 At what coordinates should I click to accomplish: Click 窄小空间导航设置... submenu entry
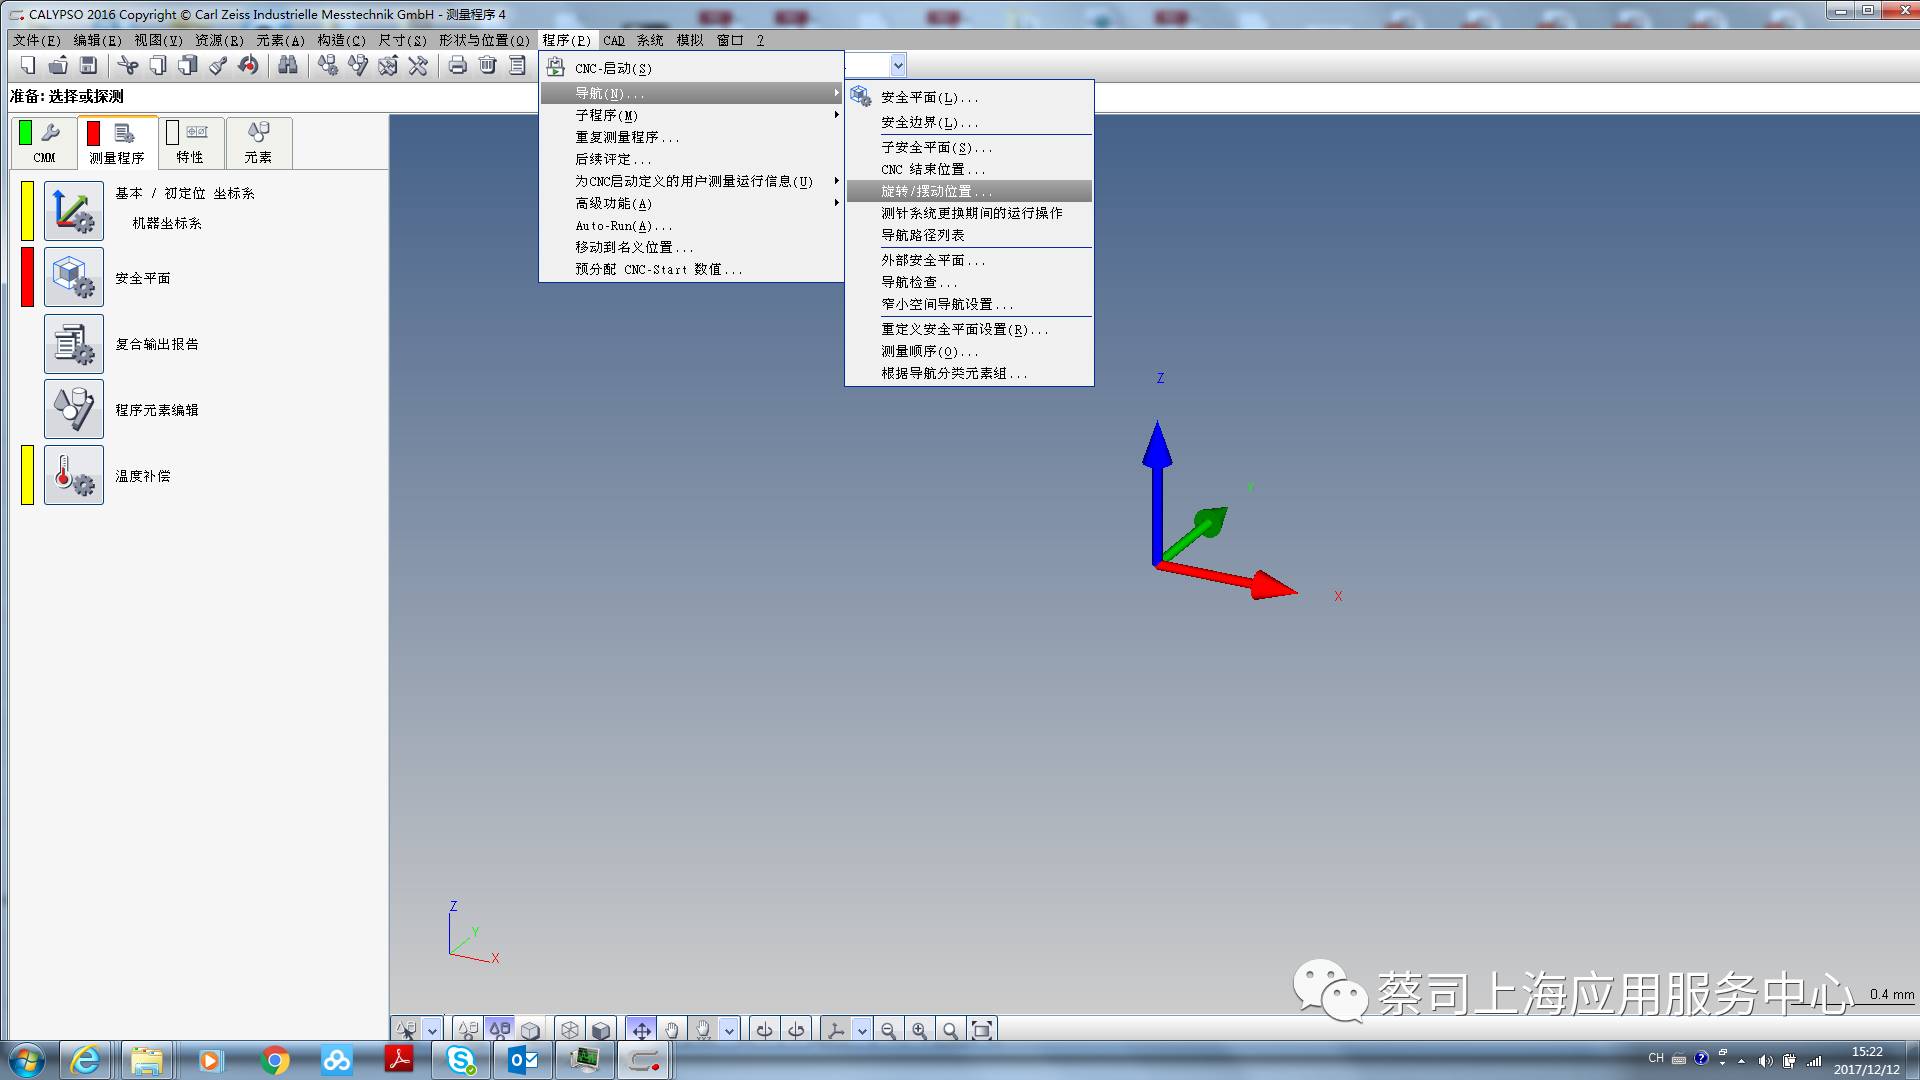[x=969, y=304]
